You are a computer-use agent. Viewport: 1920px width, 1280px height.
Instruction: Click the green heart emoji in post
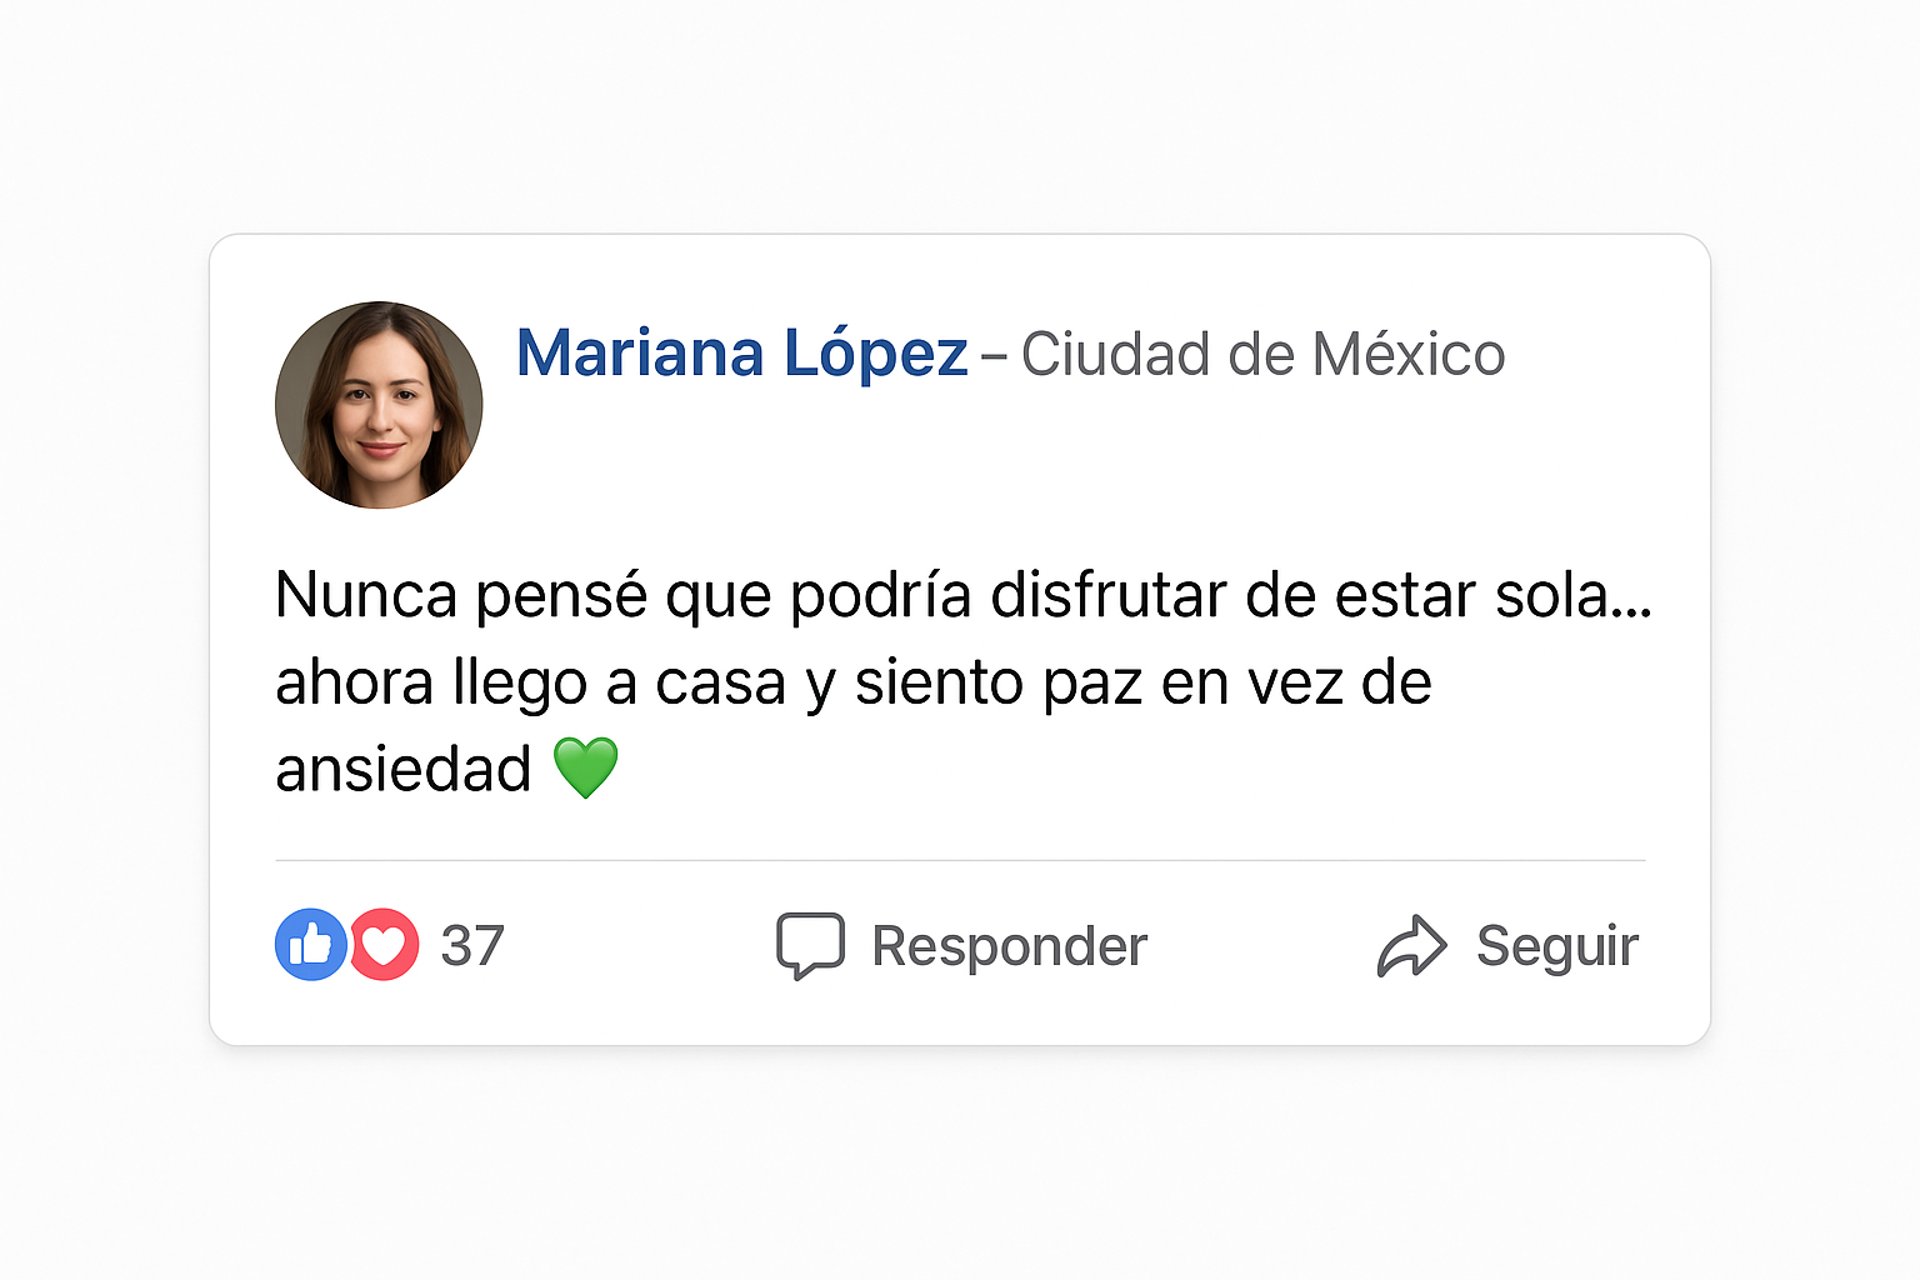point(586,768)
